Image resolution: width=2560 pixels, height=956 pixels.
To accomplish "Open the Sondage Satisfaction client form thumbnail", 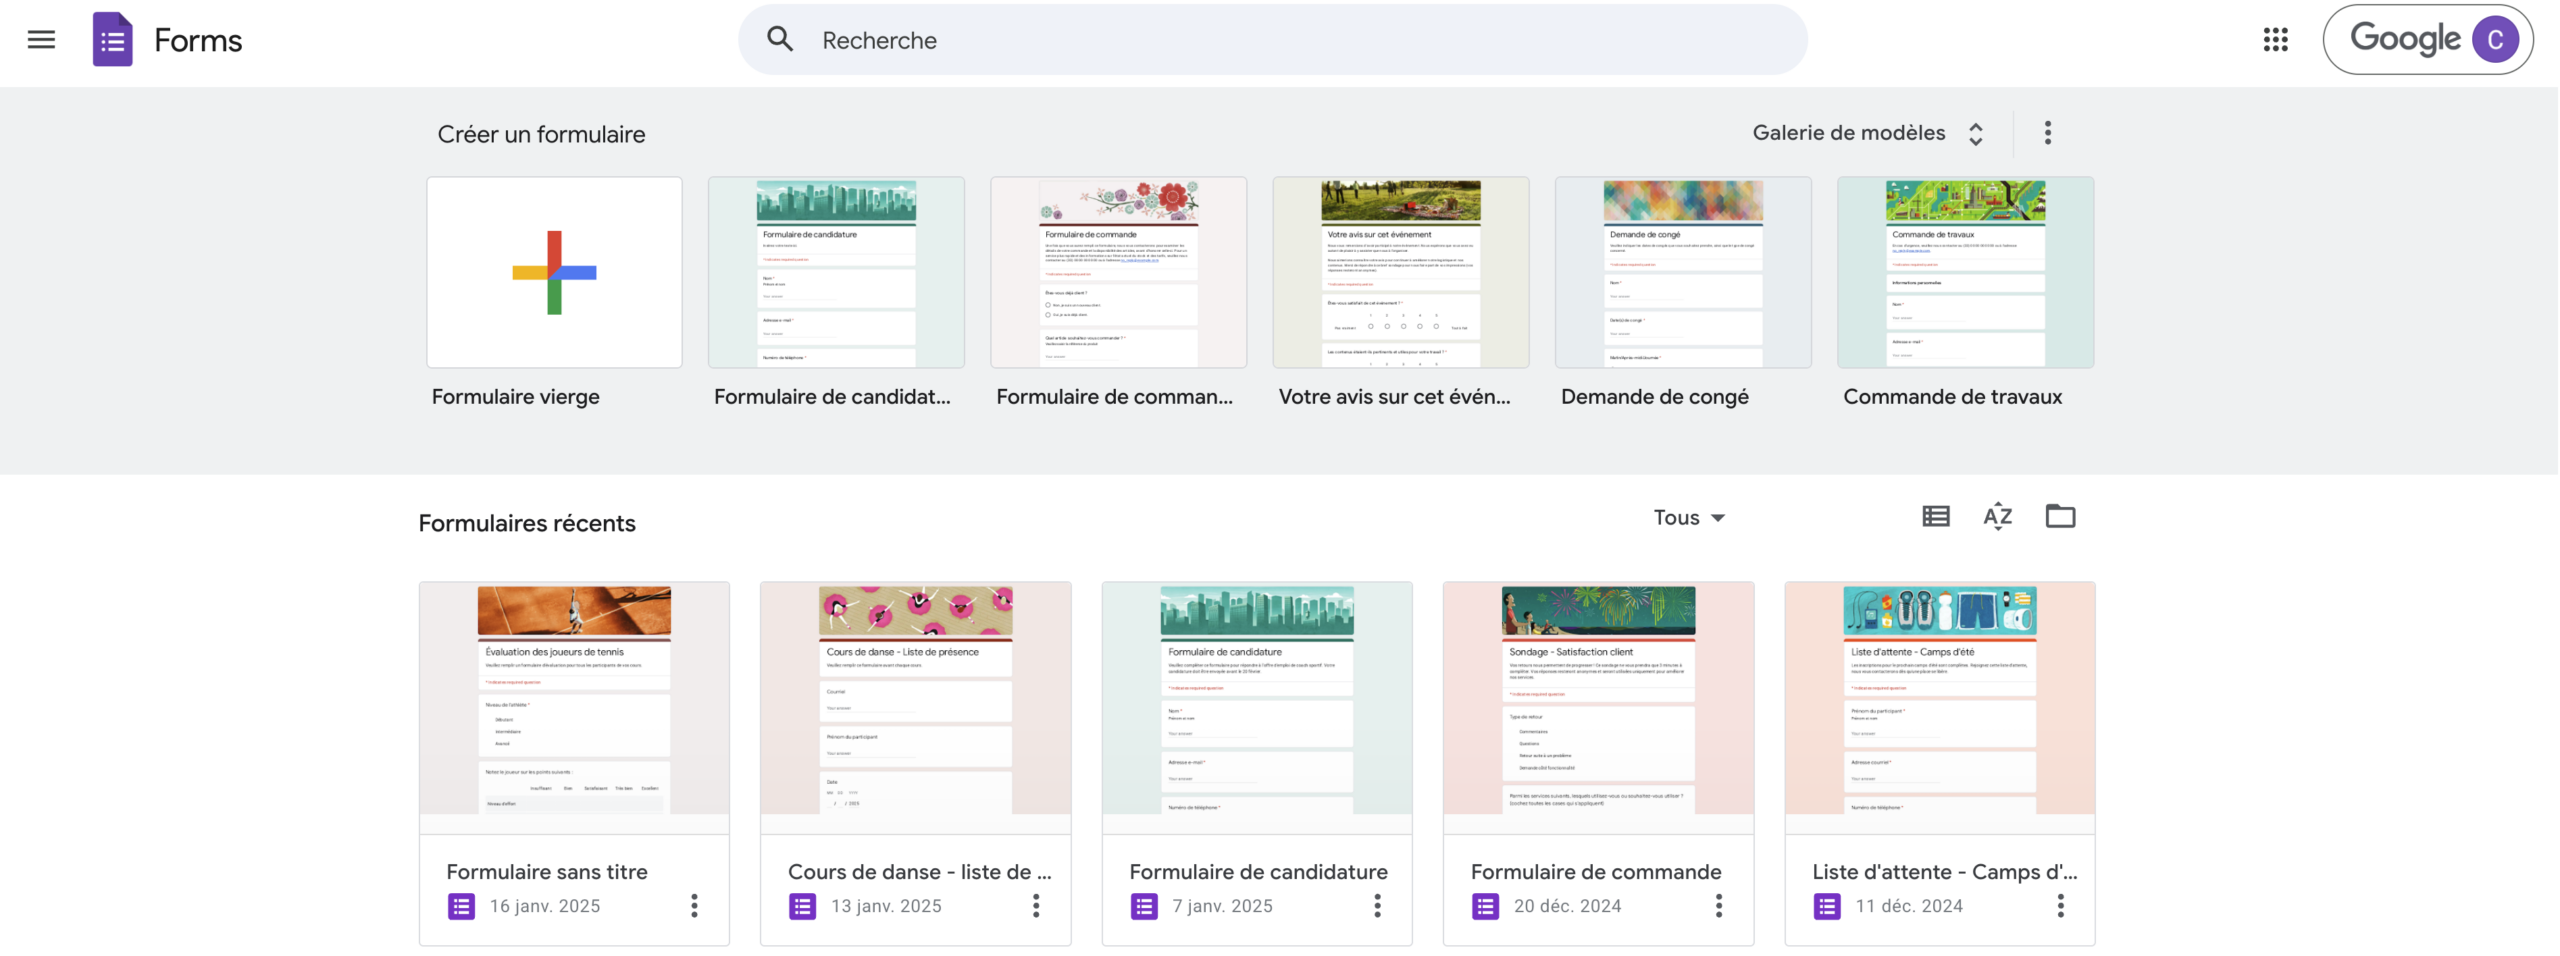I will click(x=1598, y=708).
